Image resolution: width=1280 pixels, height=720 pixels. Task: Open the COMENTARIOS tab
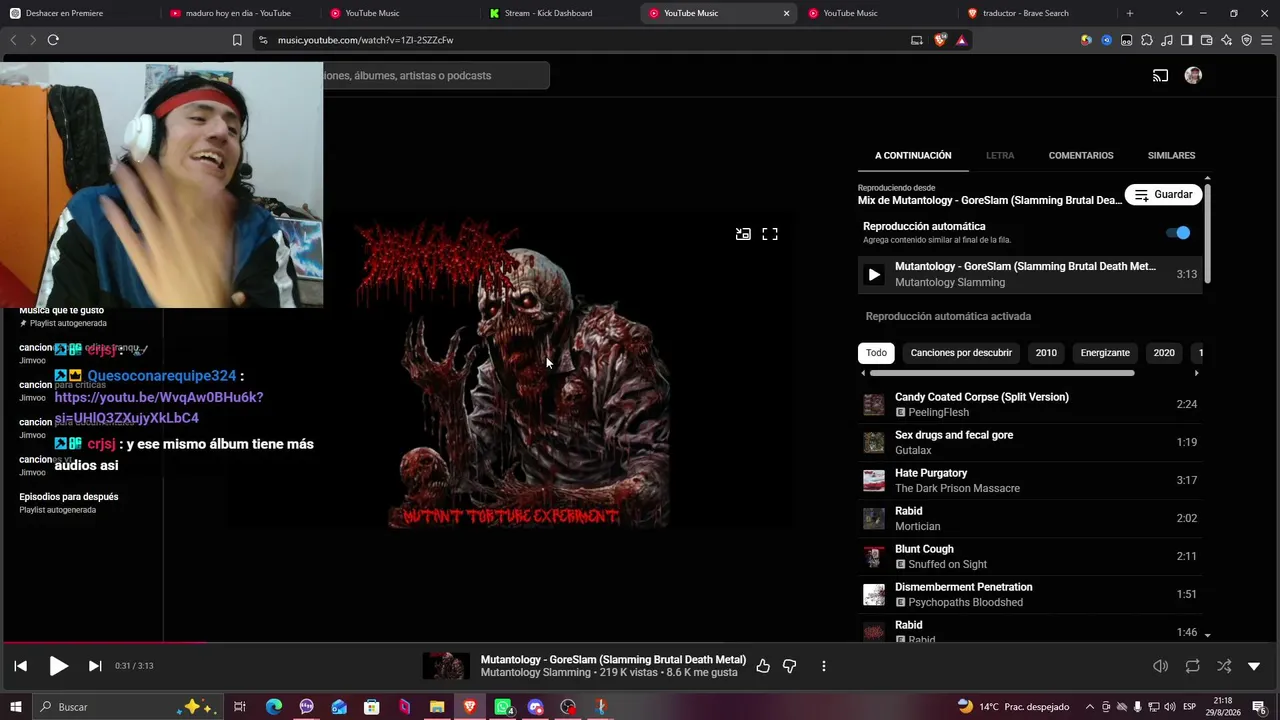[x=1081, y=156]
